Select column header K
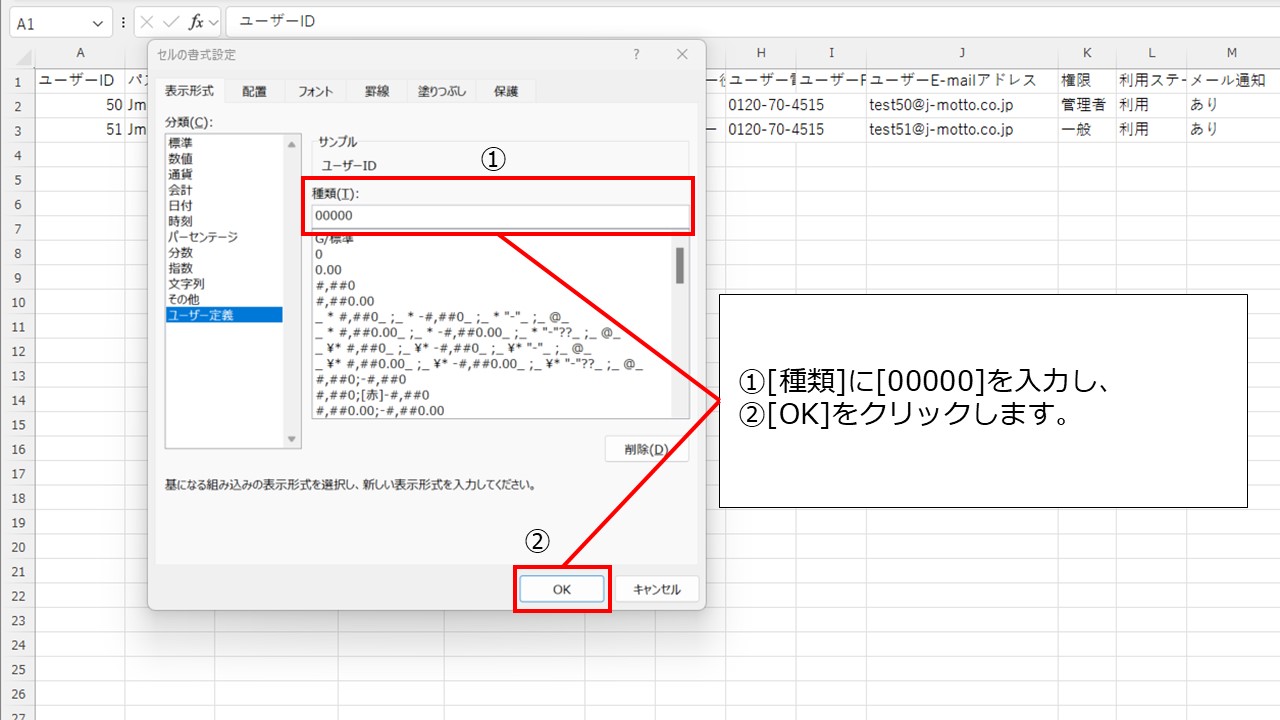 (1087, 53)
